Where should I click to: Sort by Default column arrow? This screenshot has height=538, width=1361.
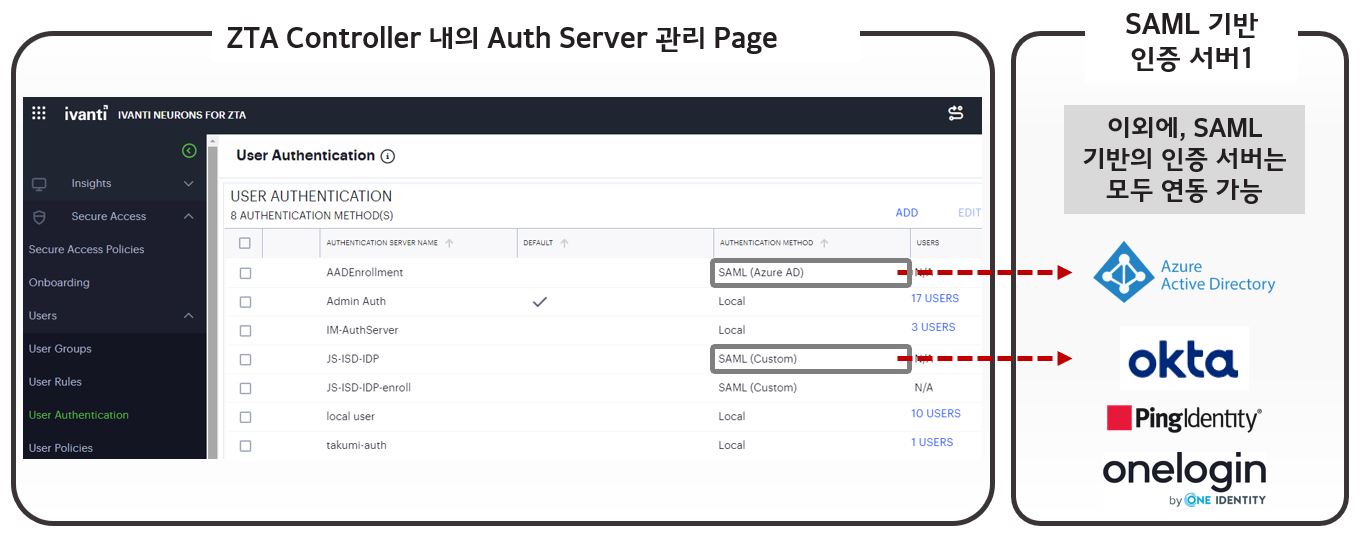(565, 243)
